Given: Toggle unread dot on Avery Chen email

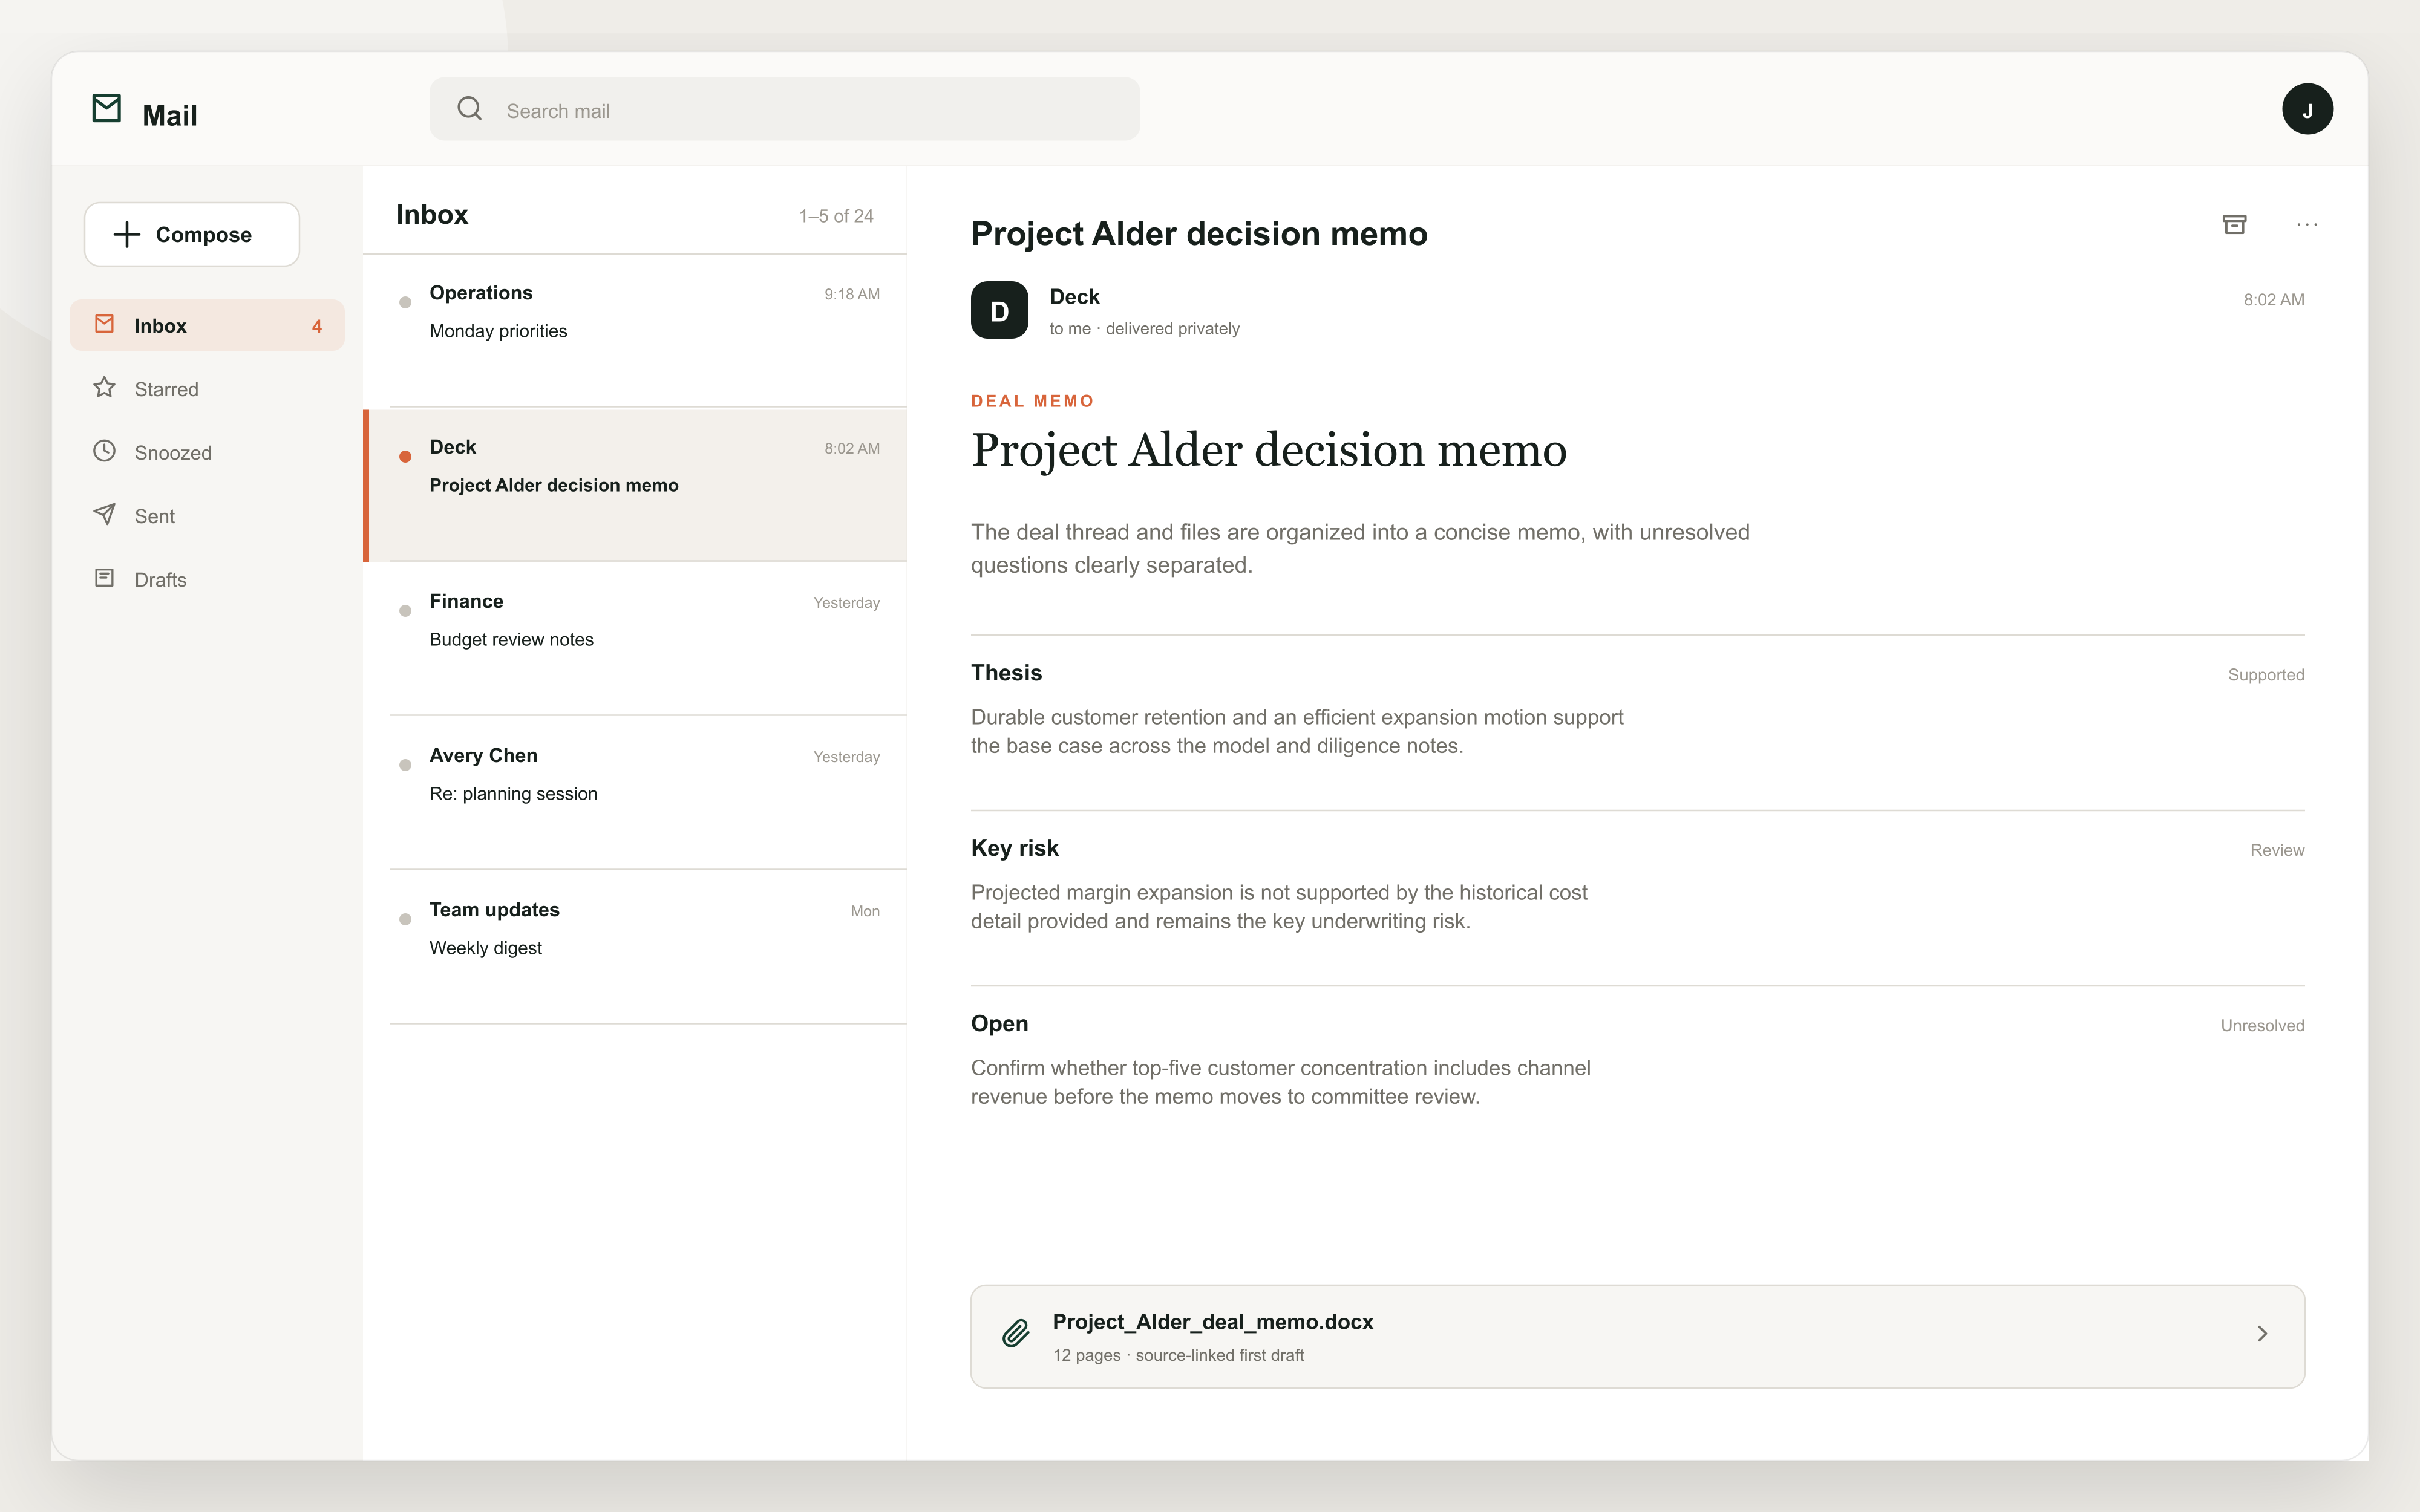Looking at the screenshot, I should [x=405, y=765].
